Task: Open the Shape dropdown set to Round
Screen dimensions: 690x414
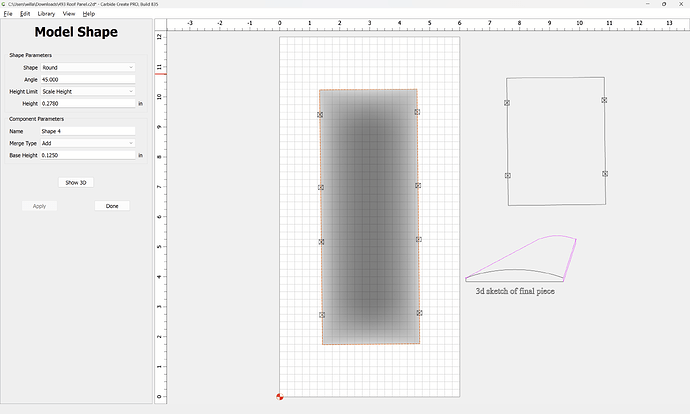Action: point(87,67)
